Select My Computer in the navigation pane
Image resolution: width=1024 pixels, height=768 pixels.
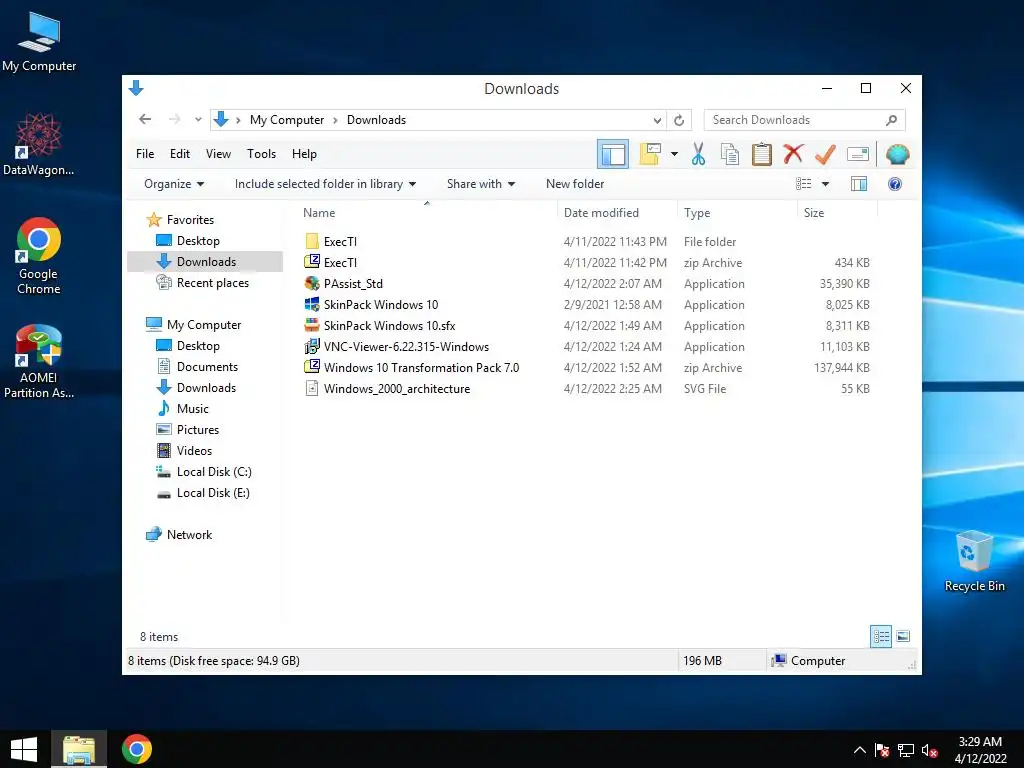pyautogui.click(x=204, y=325)
